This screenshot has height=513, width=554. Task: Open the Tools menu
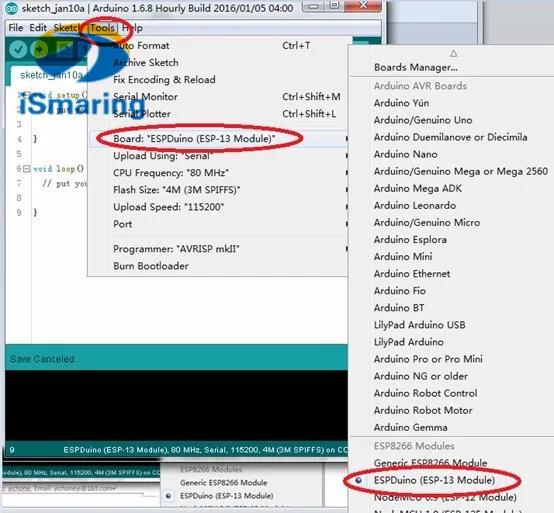102,28
